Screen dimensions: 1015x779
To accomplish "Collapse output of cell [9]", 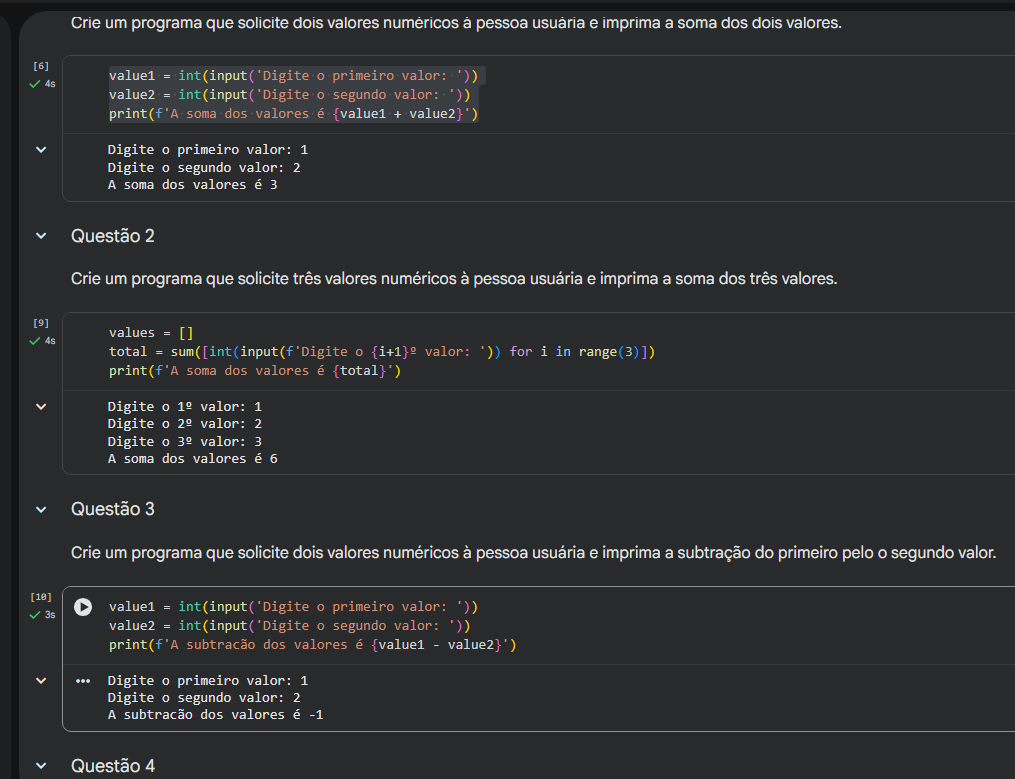I will point(41,407).
